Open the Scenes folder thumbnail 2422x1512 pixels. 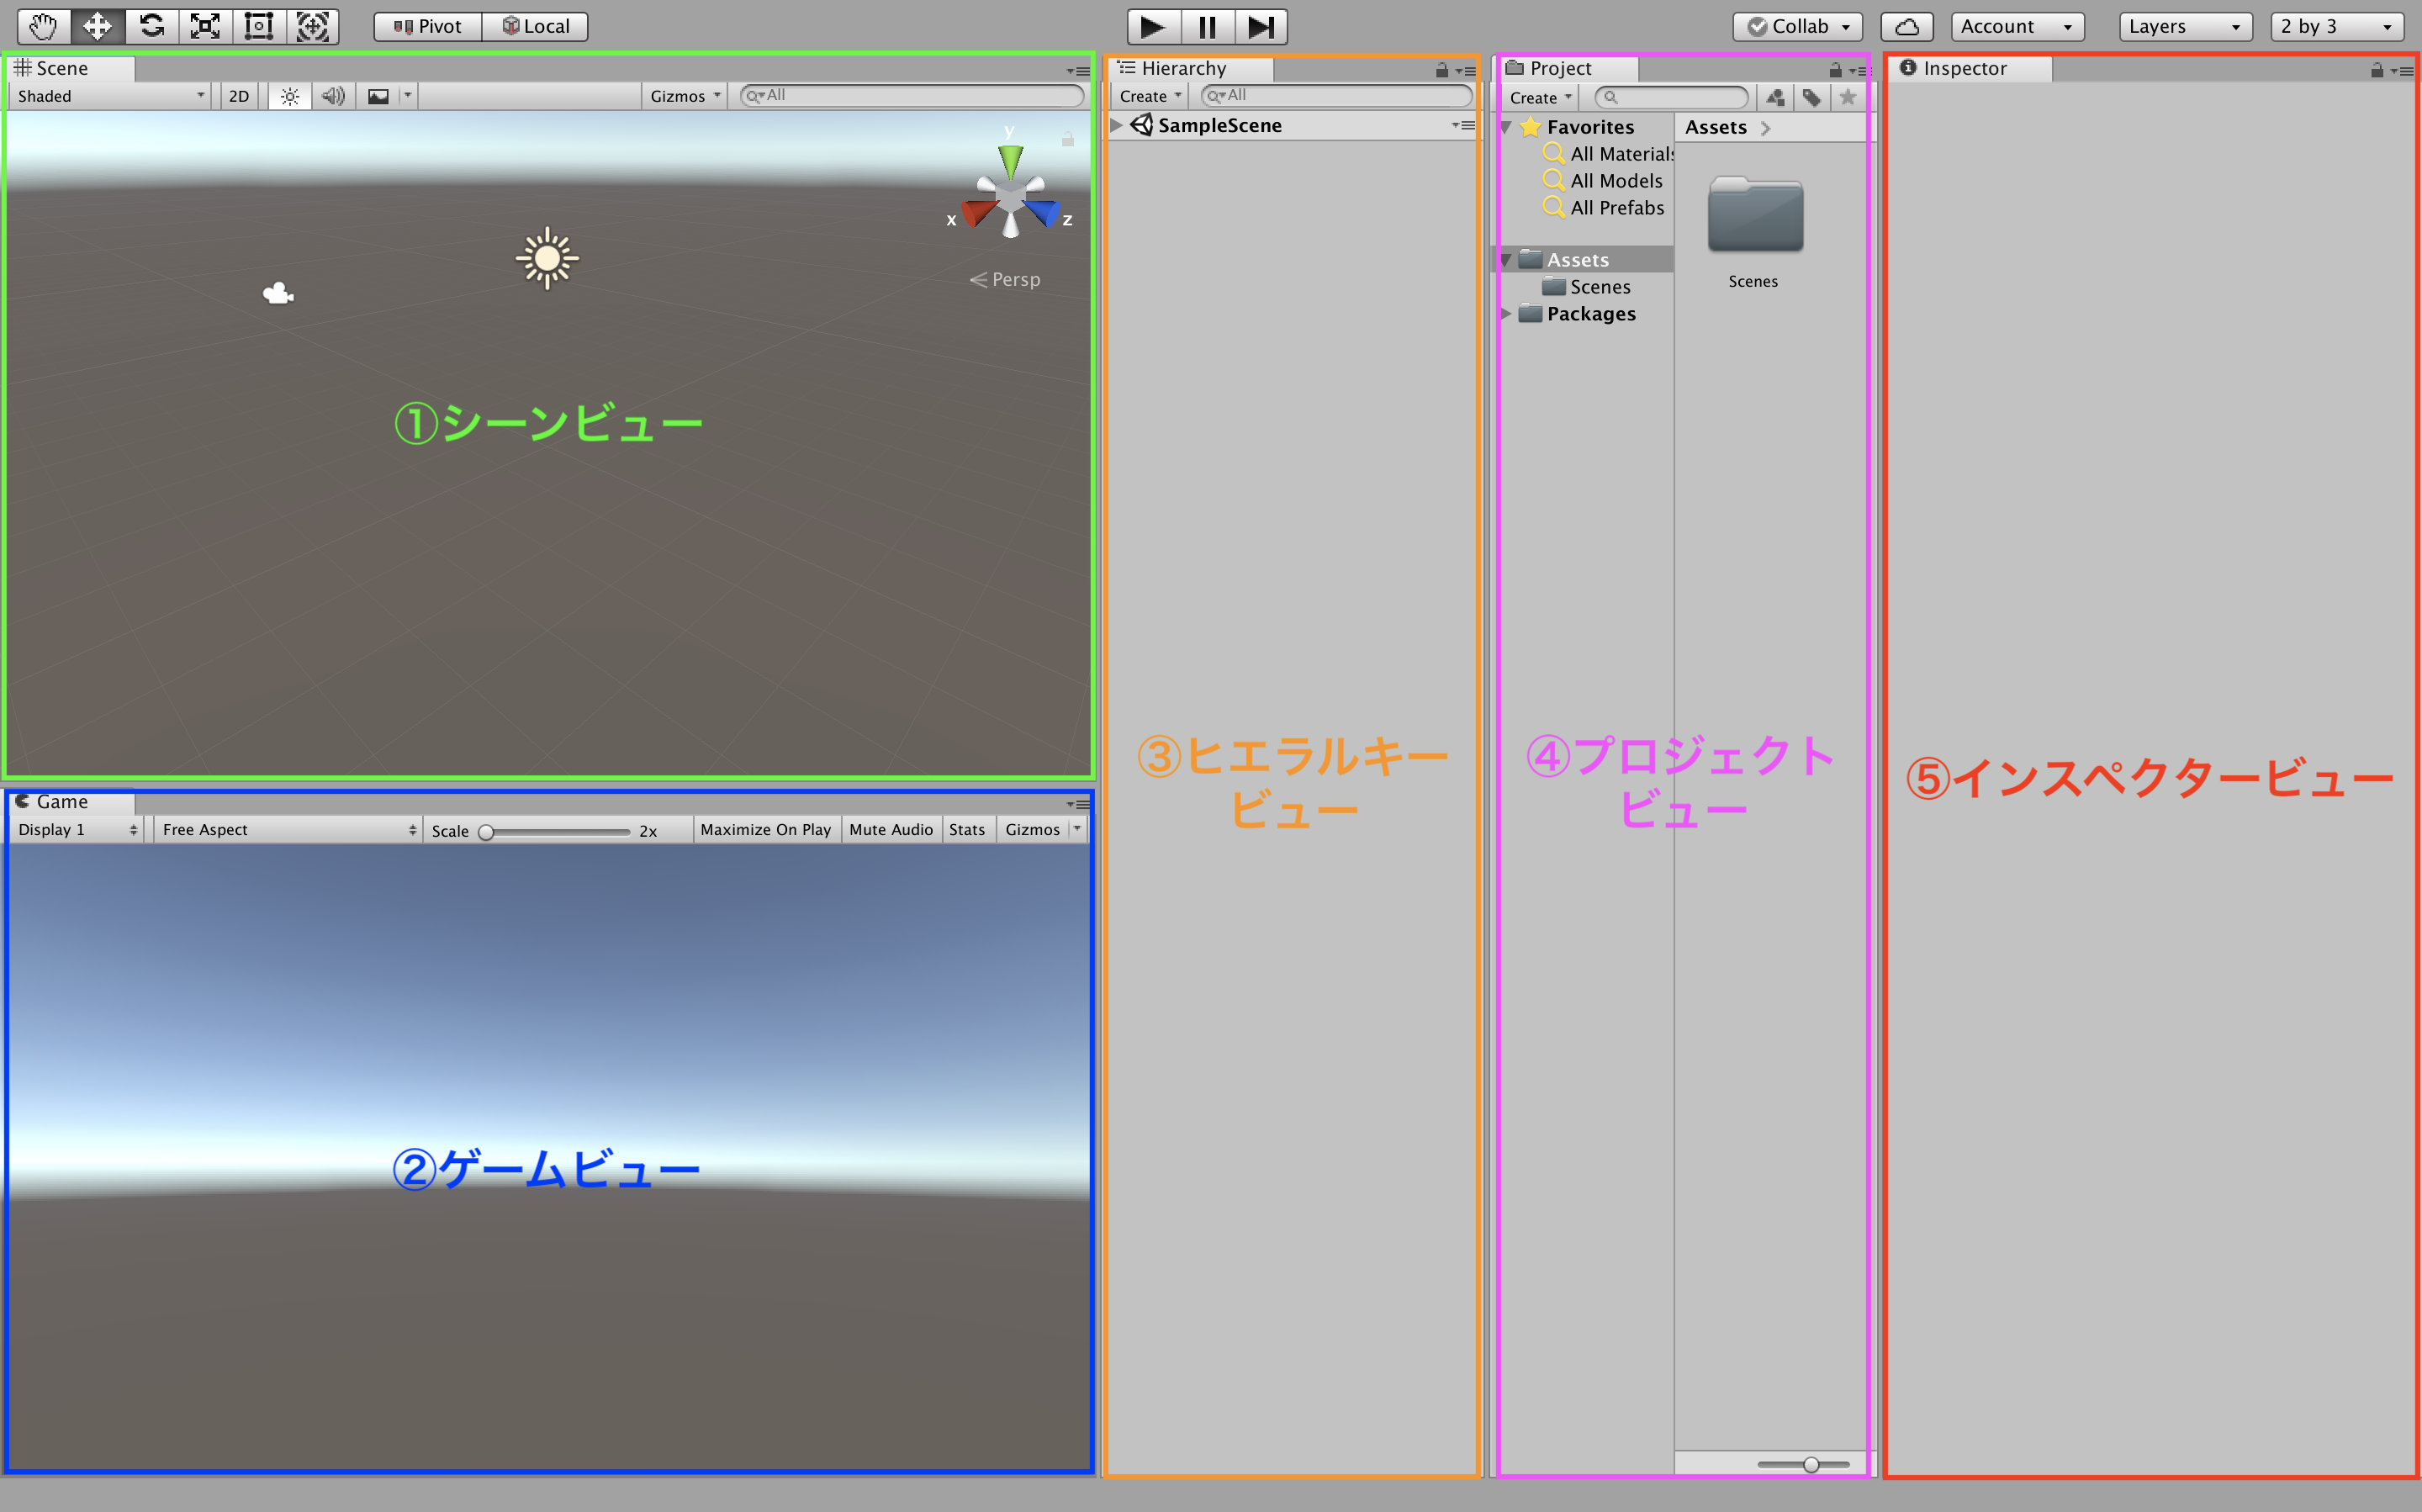[1754, 215]
